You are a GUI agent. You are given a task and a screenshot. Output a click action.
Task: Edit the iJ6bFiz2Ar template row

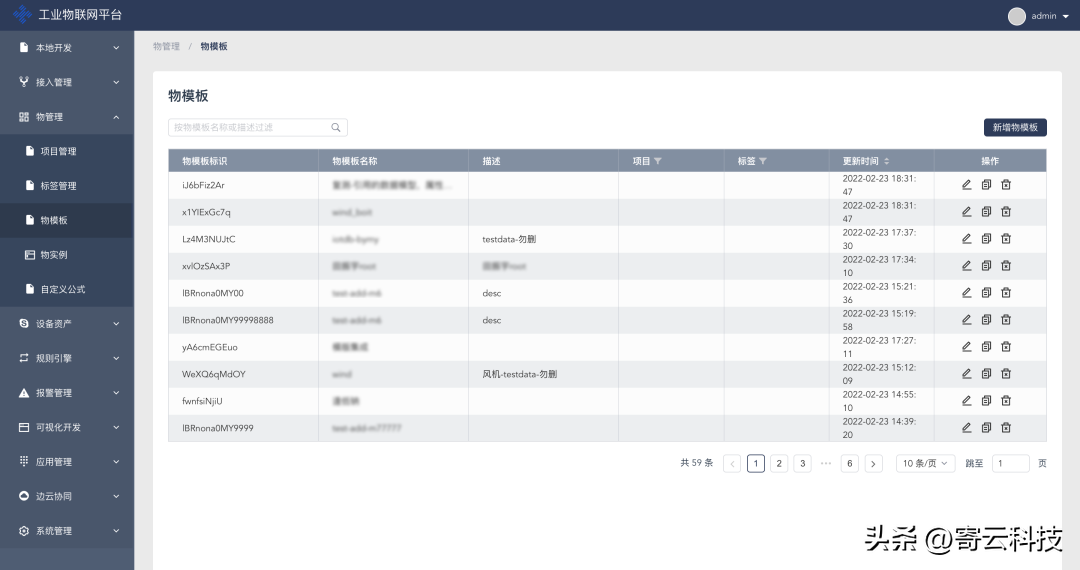pos(966,184)
